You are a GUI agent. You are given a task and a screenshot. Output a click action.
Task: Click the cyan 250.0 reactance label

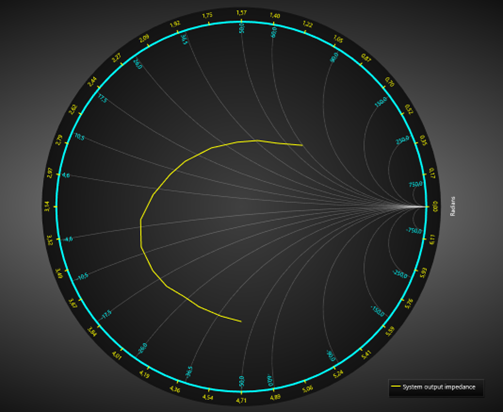click(402, 140)
